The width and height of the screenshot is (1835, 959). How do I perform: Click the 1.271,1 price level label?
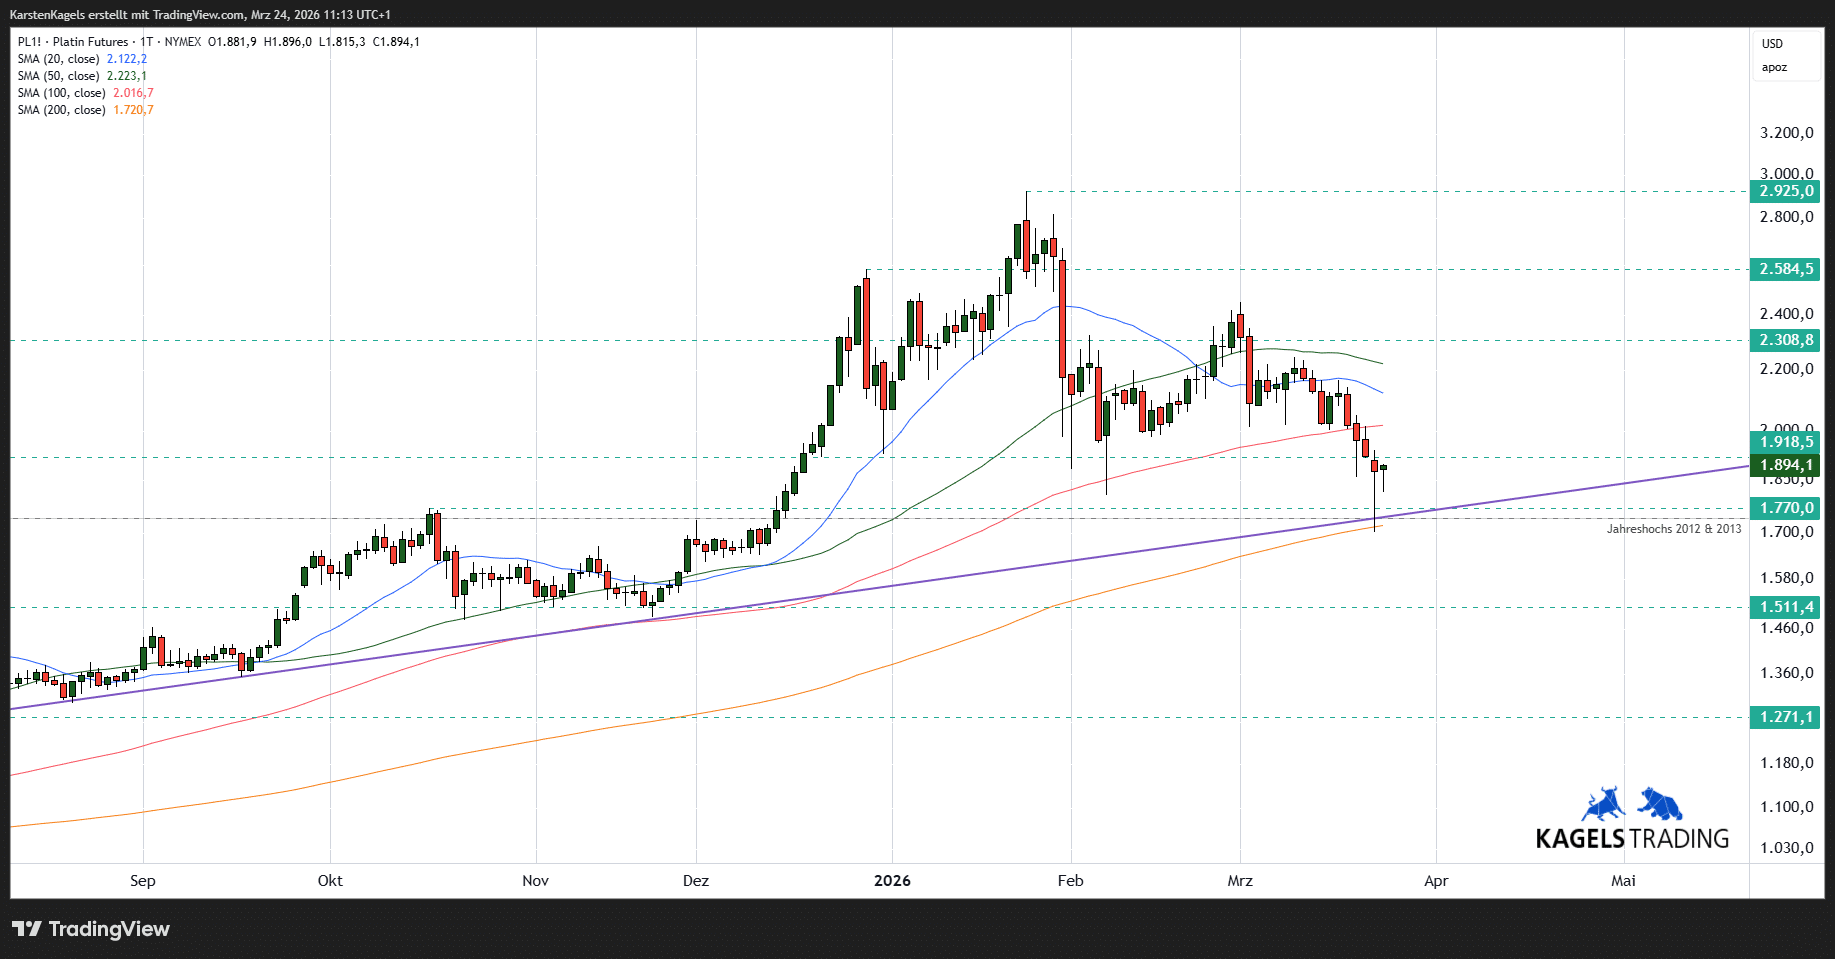click(x=1786, y=717)
